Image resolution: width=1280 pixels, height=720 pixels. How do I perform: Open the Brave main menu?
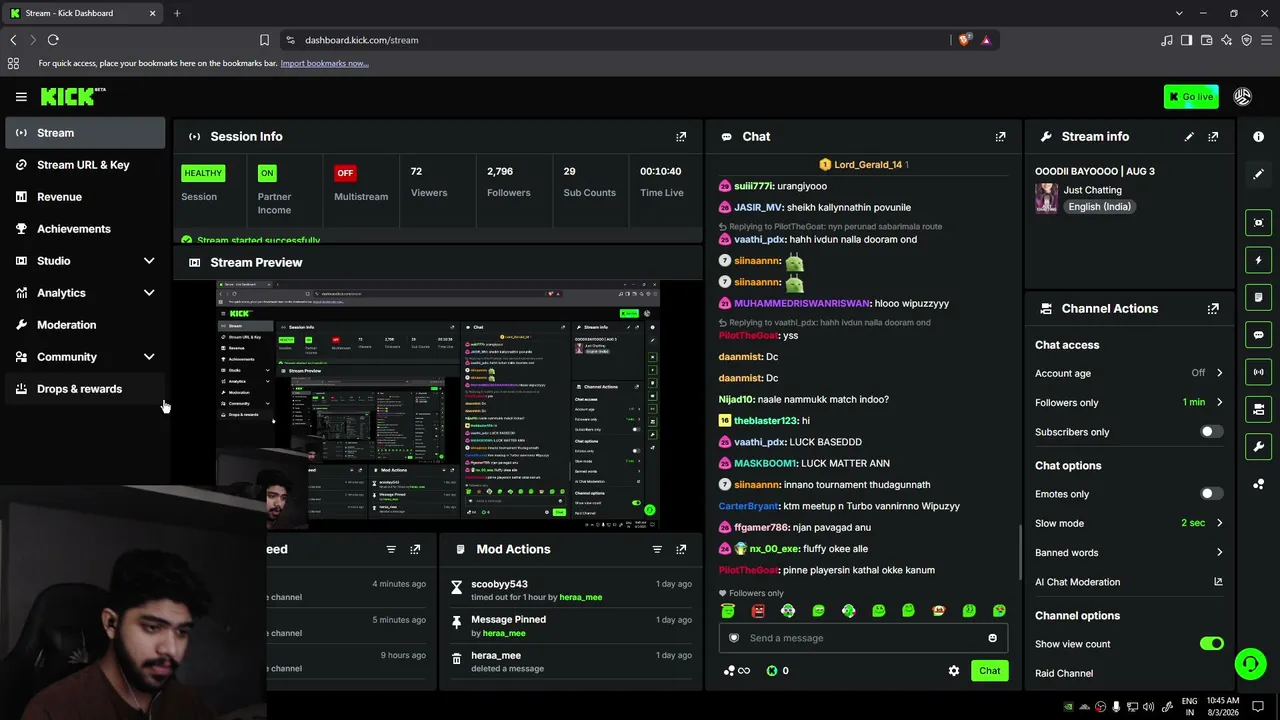point(1266,40)
